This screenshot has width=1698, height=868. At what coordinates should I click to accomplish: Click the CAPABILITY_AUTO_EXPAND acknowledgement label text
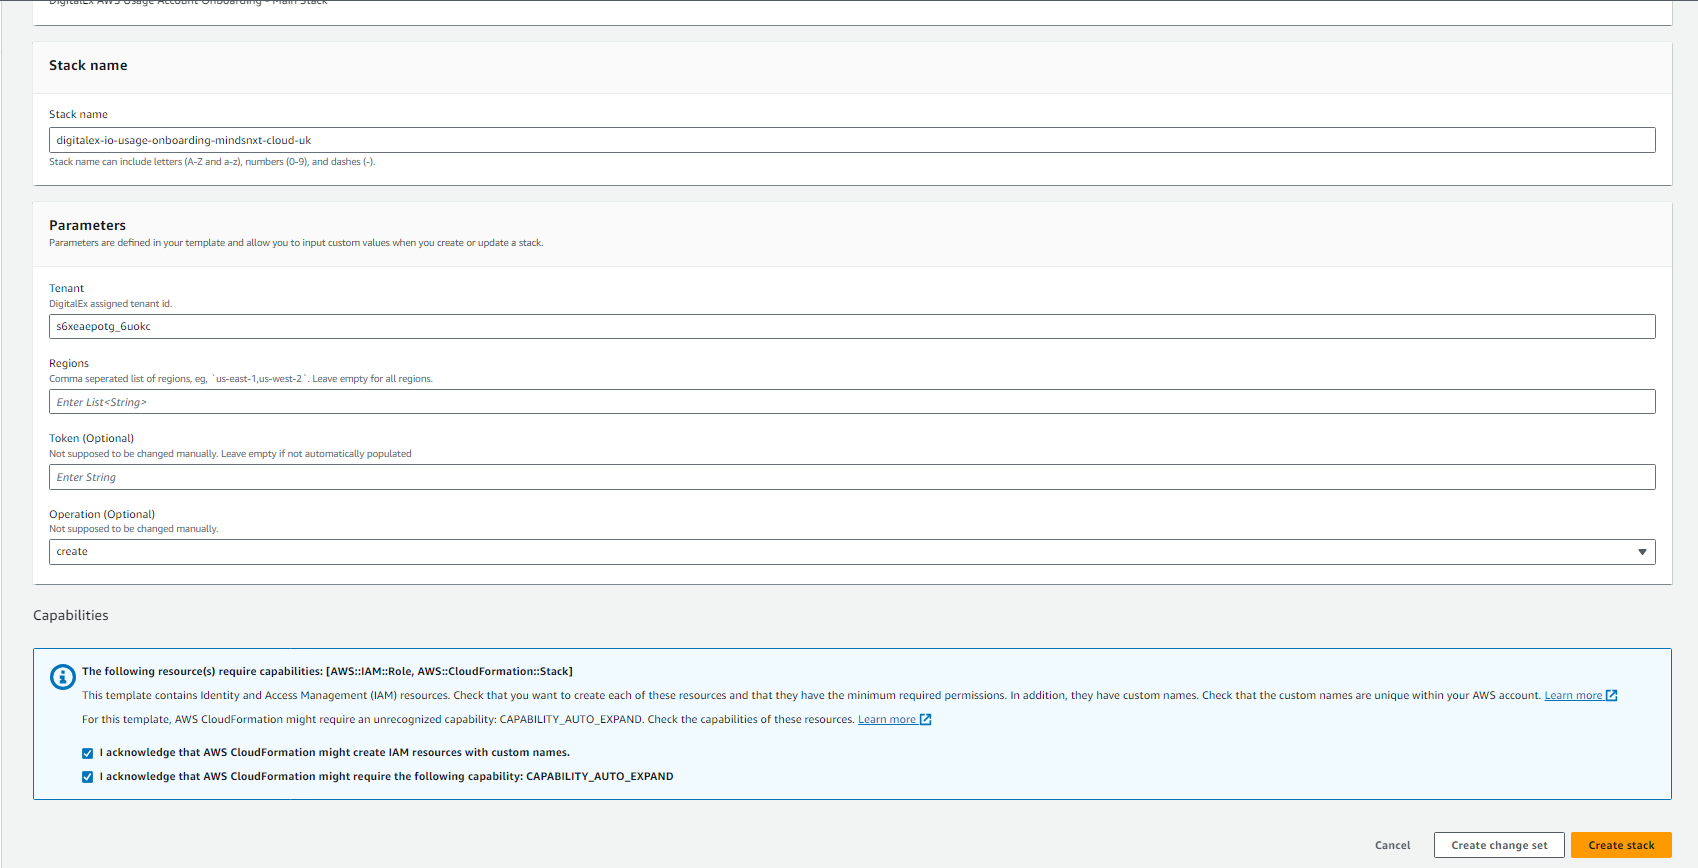pyautogui.click(x=386, y=777)
